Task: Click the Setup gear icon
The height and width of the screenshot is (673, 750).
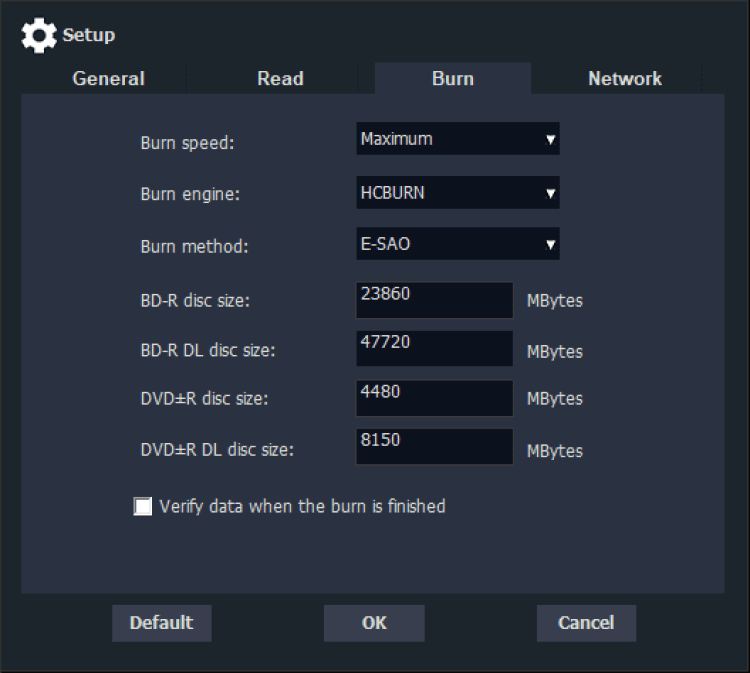Action: (39, 35)
